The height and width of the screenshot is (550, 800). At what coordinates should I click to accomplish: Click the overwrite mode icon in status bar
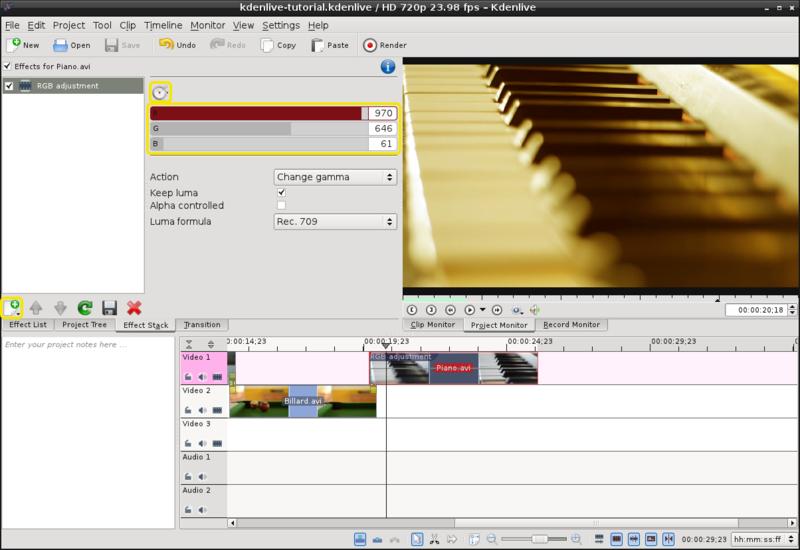coord(378,539)
